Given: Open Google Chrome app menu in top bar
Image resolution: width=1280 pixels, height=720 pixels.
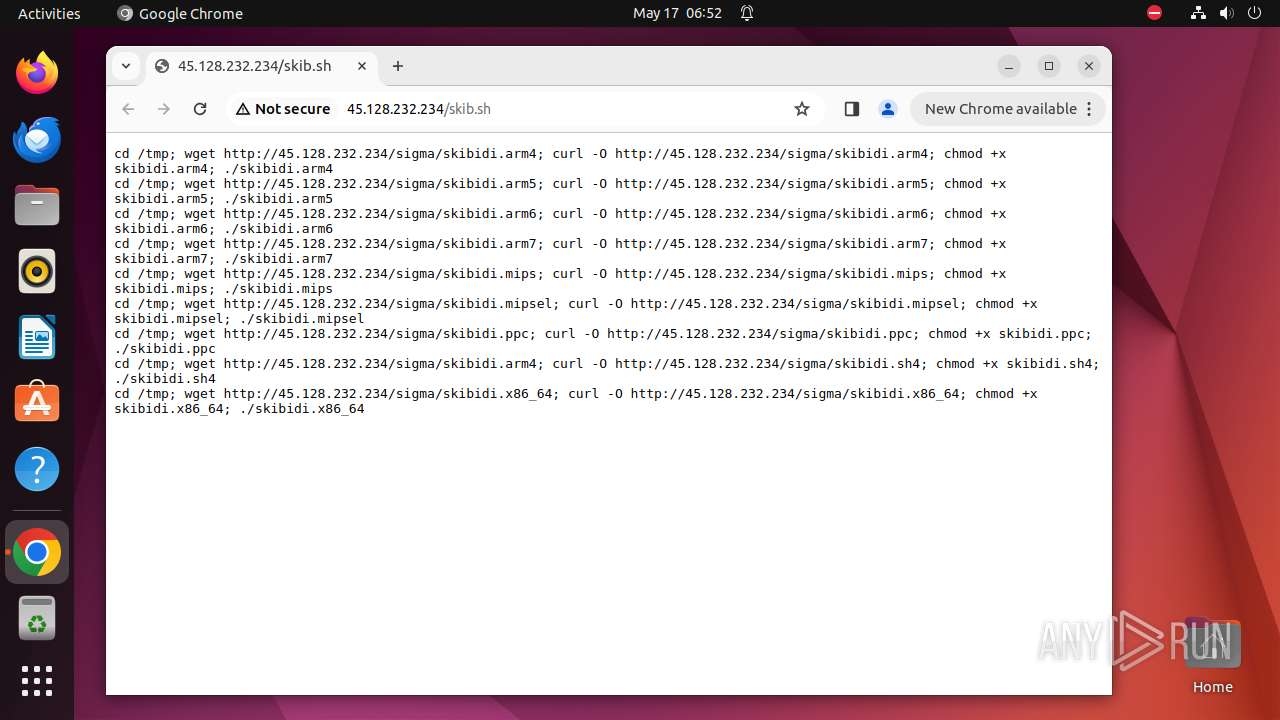Looking at the screenshot, I should pyautogui.click(x=180, y=13).
